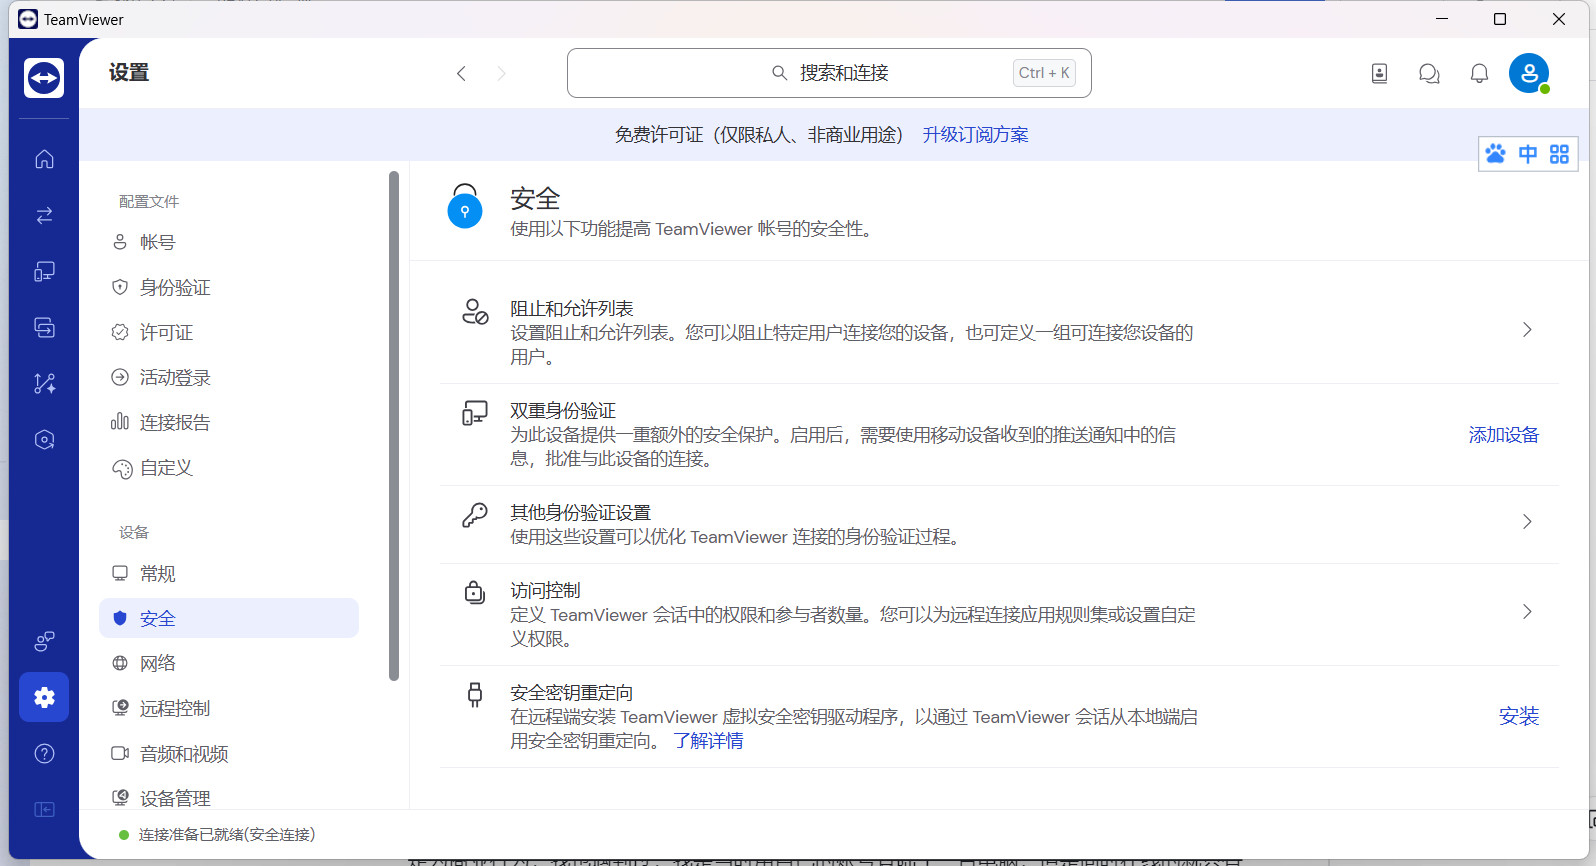
Task: Click the 双重身份验证 heading
Action: tap(563, 411)
